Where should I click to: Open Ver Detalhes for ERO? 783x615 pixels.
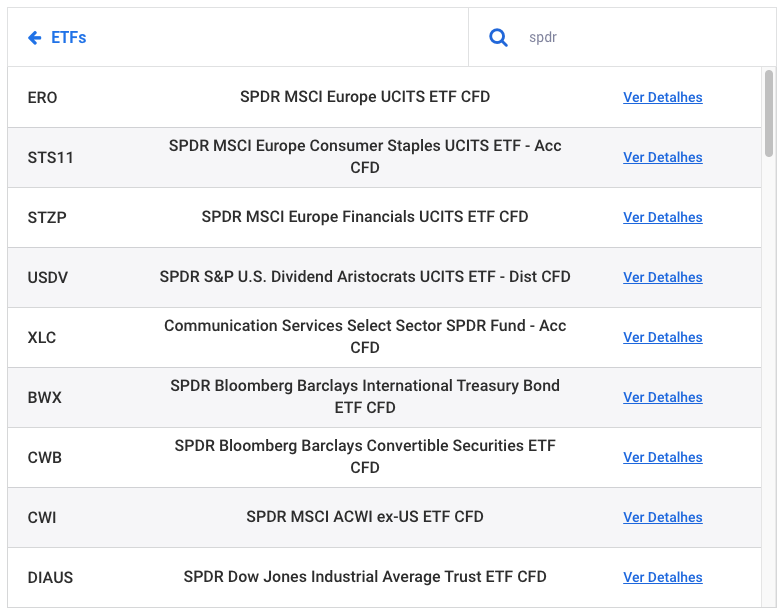pyautogui.click(x=663, y=97)
